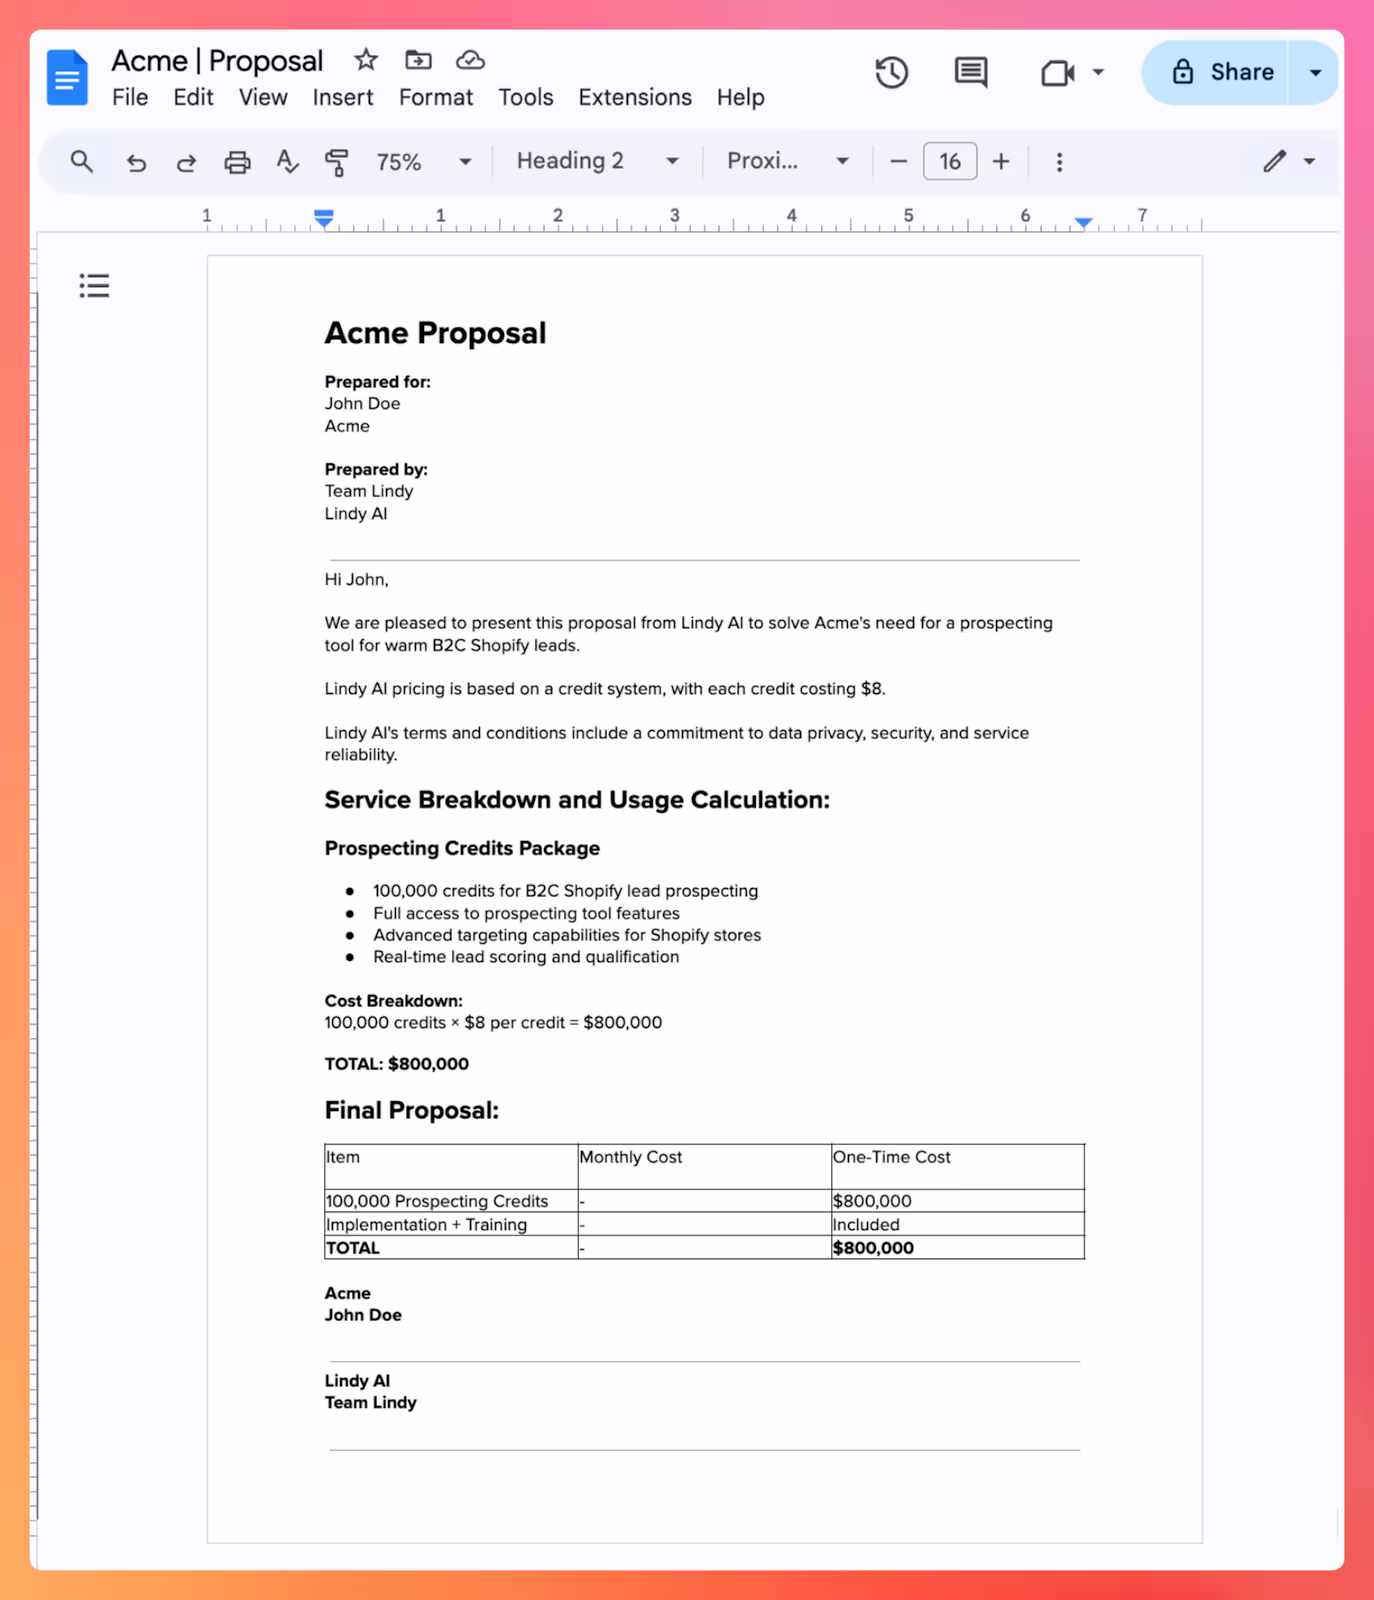The image size is (1374, 1600).
Task: Show the document outline list icon
Action: pos(94,286)
